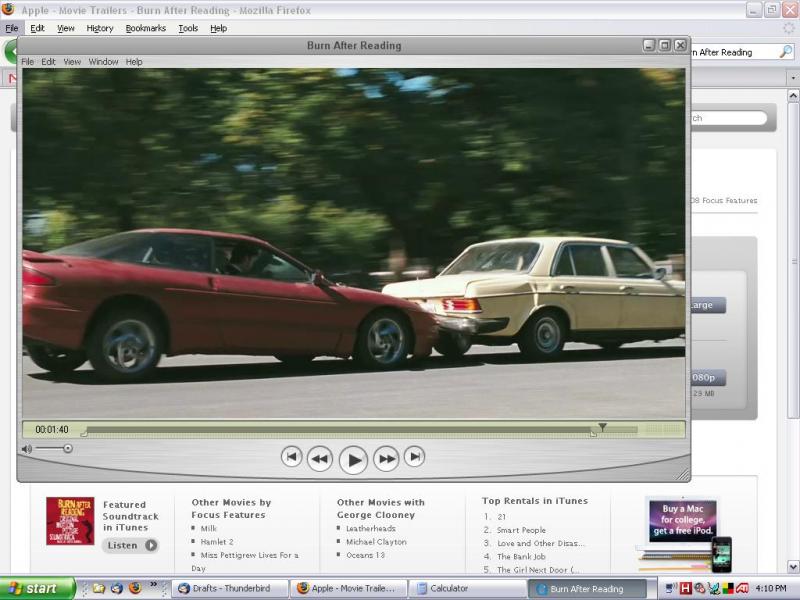This screenshot has width=800, height=600.
Task: Open the QuickTime Window menu
Action: click(x=103, y=62)
